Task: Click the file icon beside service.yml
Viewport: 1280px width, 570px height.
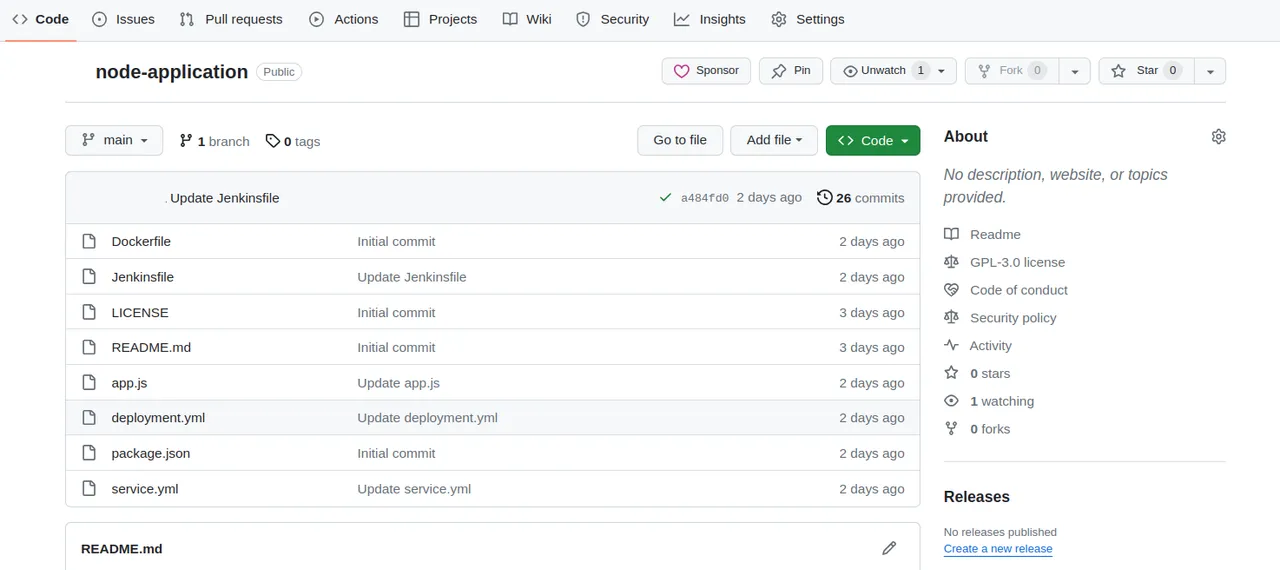Action: 90,489
